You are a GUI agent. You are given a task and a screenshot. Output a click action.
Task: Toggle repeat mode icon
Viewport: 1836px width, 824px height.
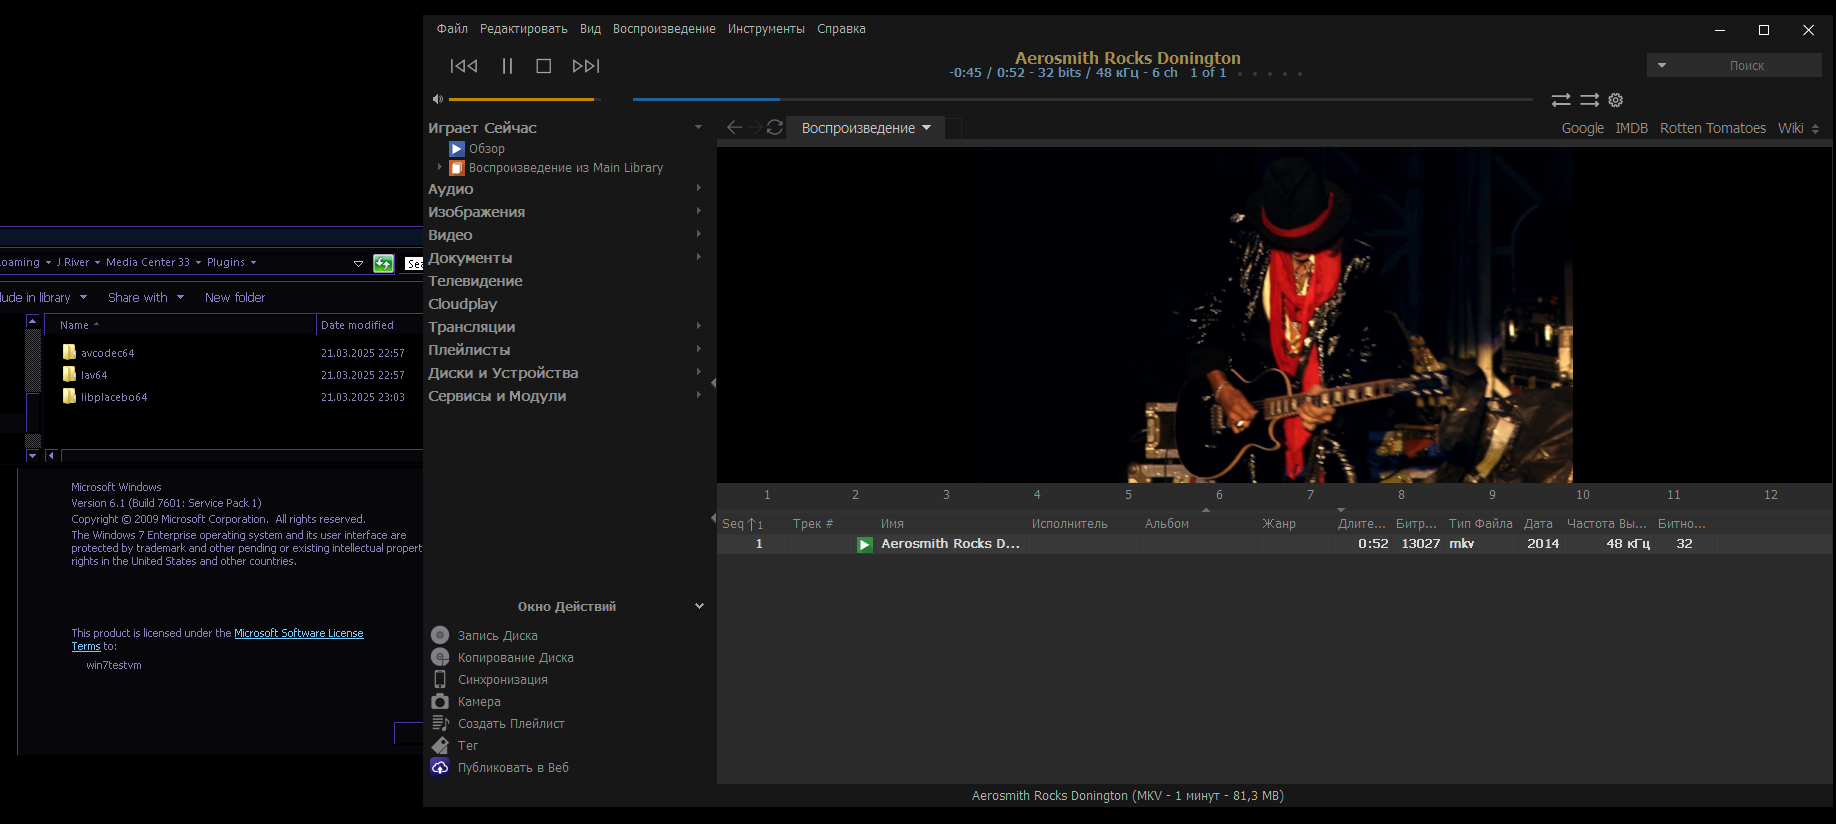pos(1560,100)
